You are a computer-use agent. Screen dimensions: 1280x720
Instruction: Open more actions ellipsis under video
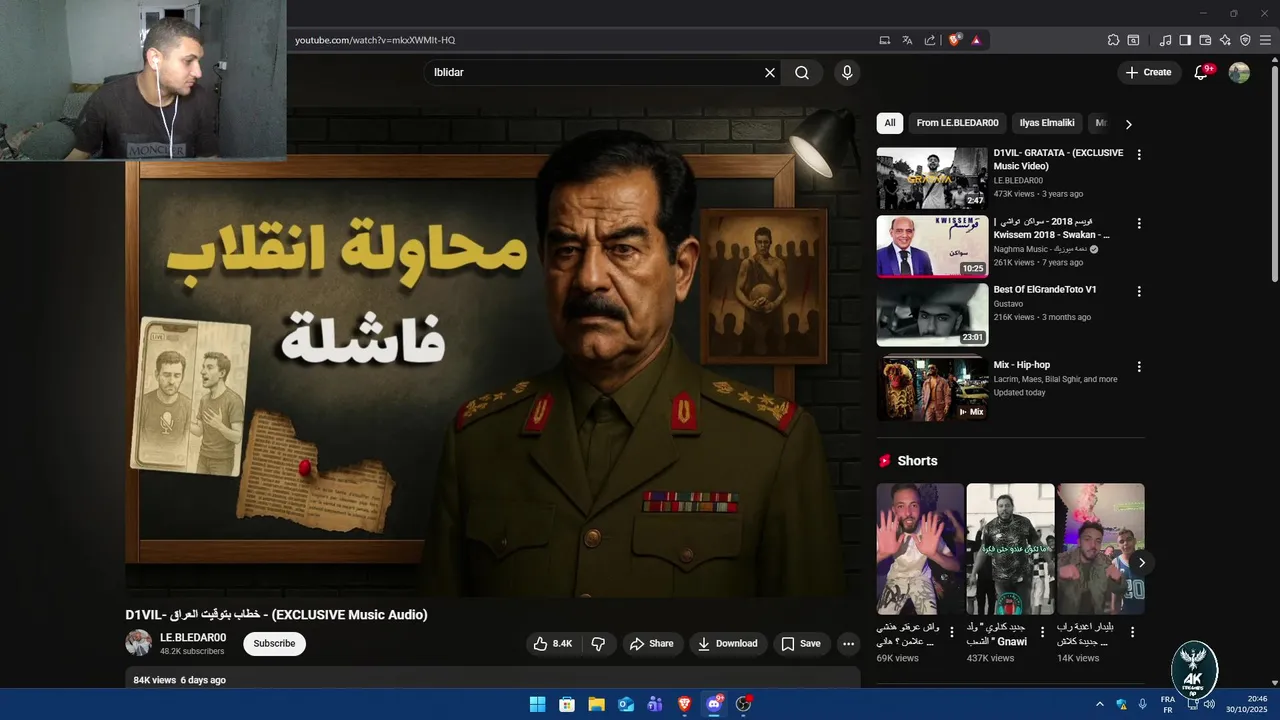[x=848, y=644]
